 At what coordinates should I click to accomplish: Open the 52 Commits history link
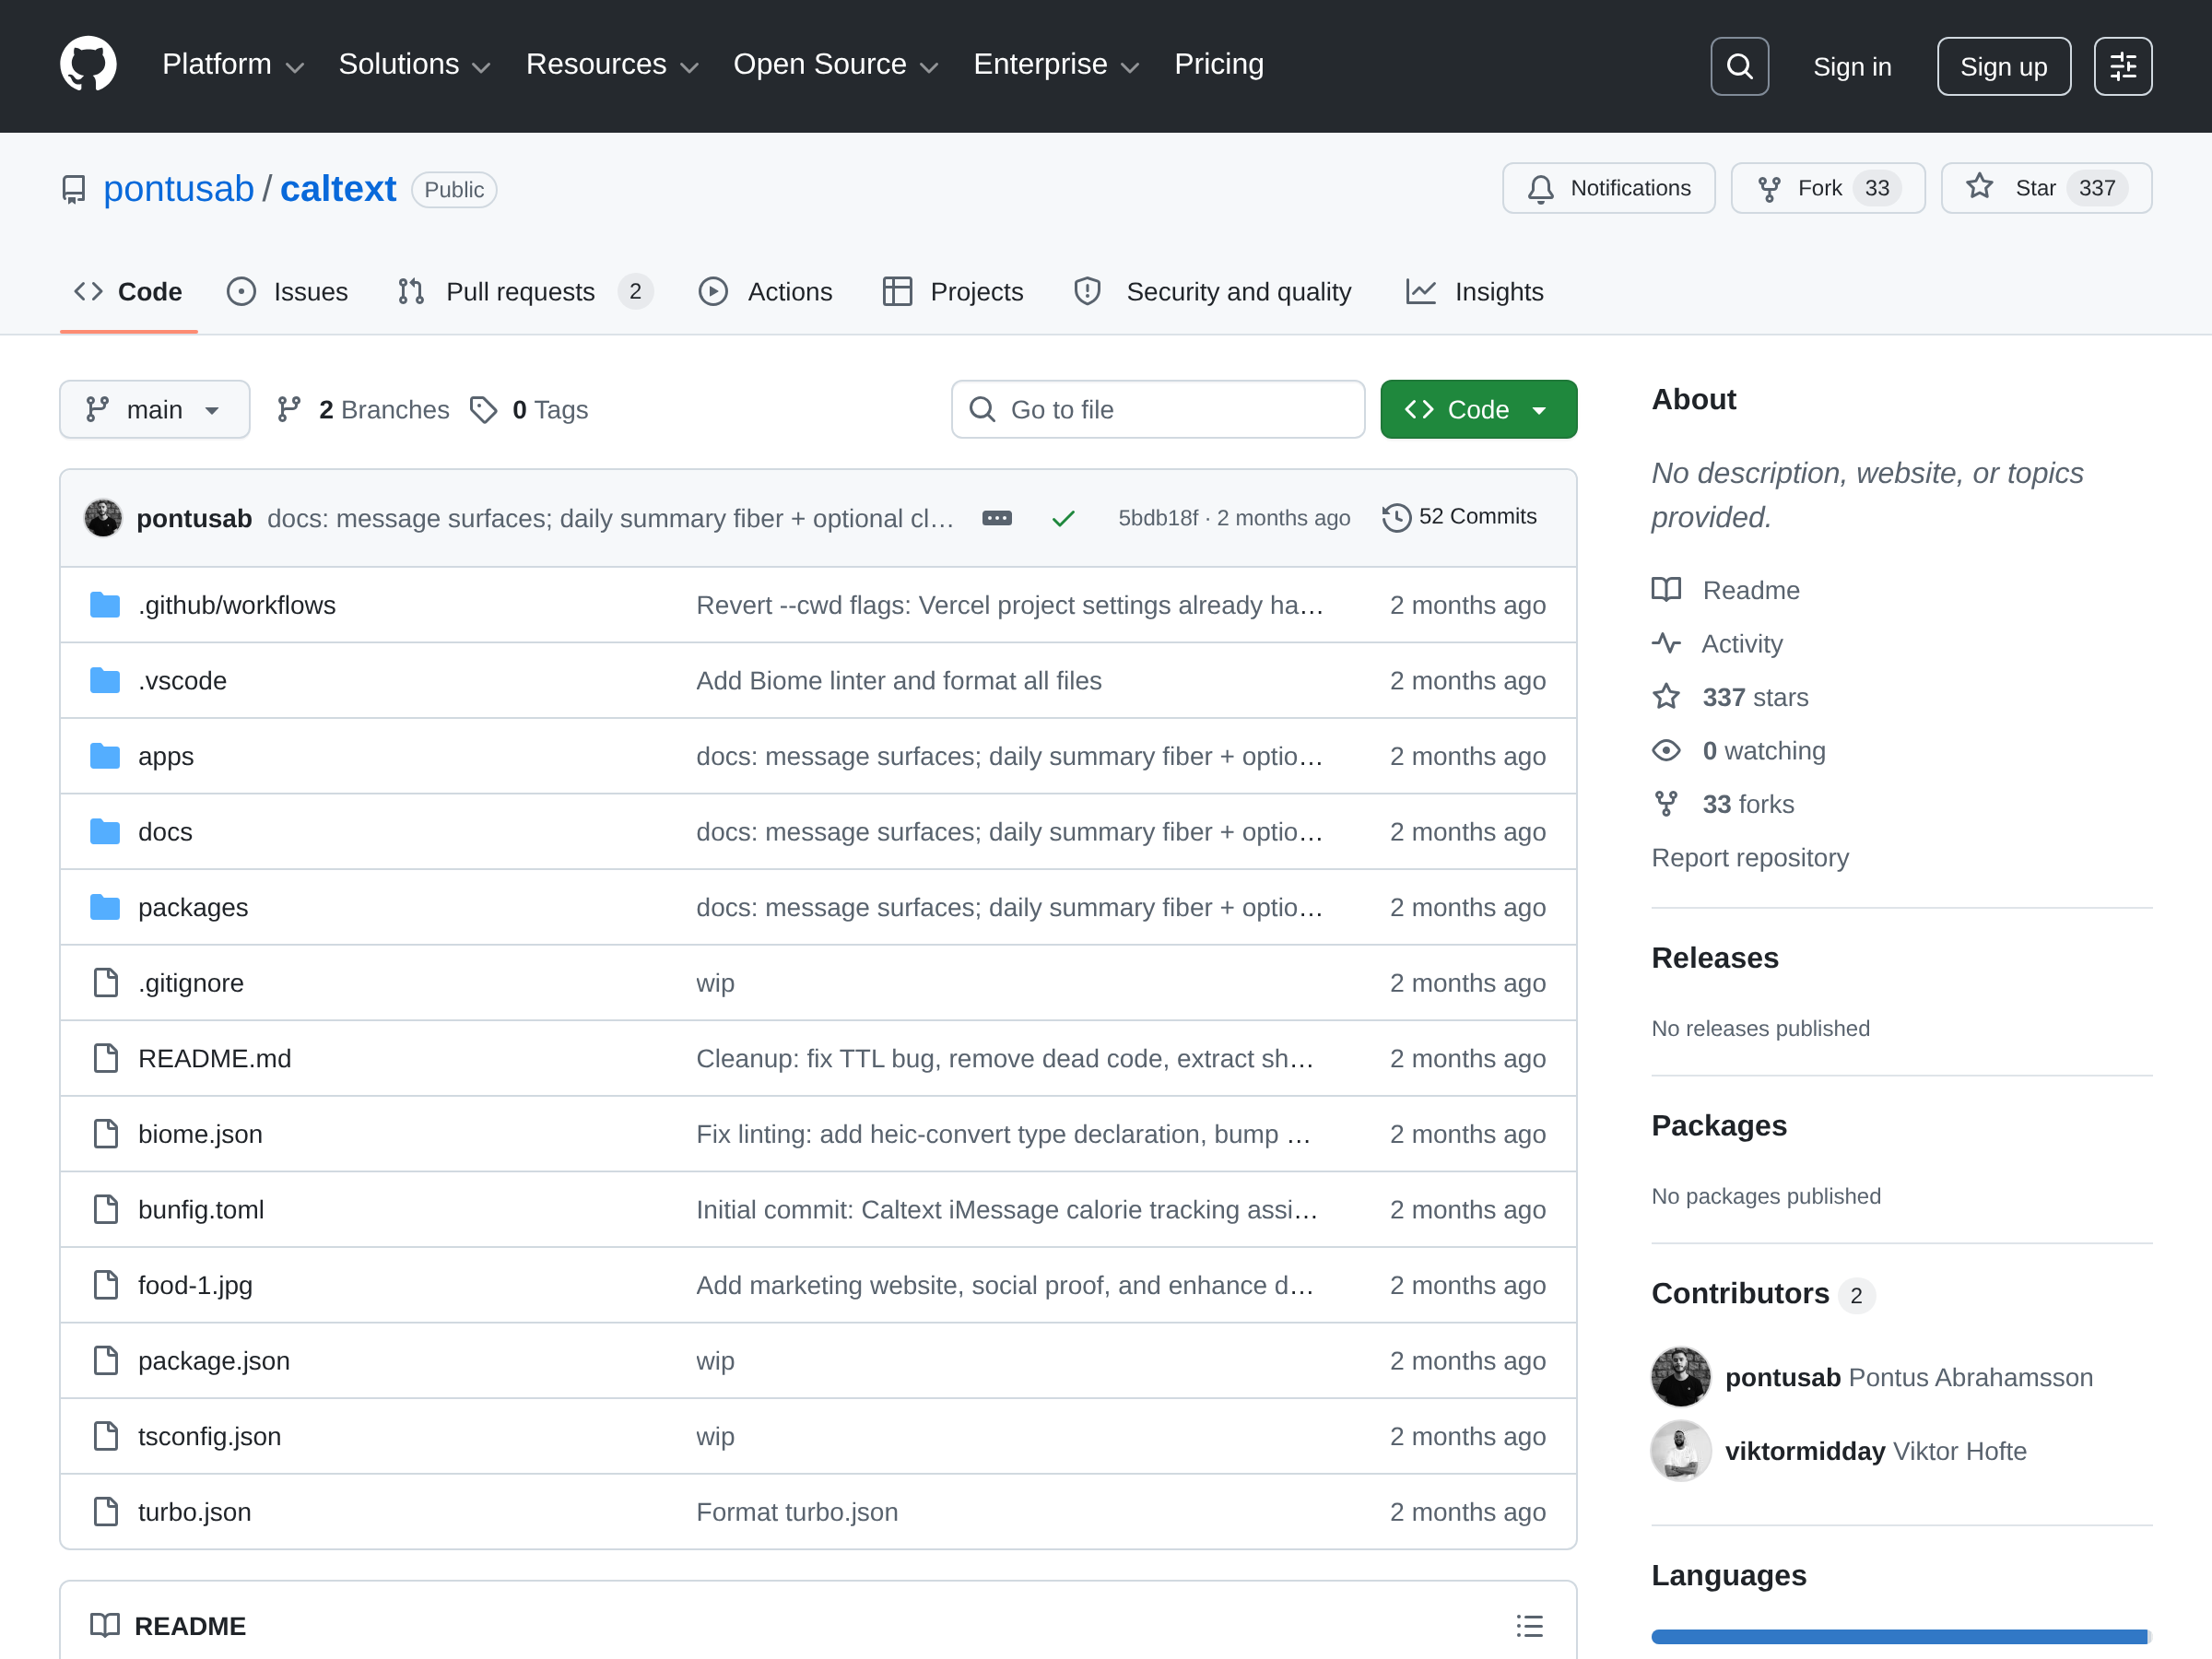click(1460, 517)
